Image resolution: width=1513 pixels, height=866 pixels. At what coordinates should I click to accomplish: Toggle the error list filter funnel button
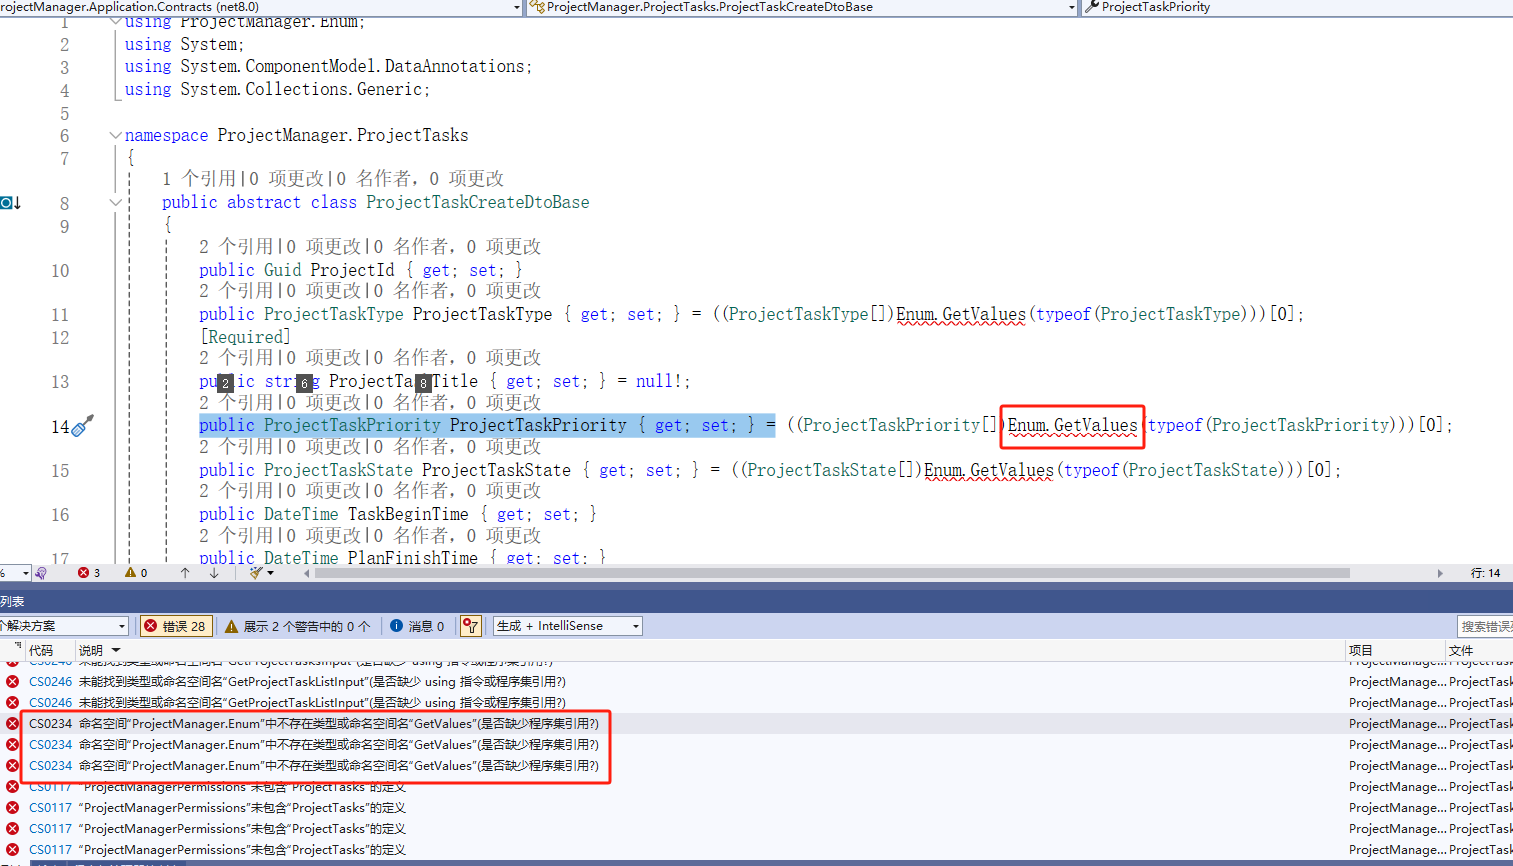pyautogui.click(x=470, y=626)
